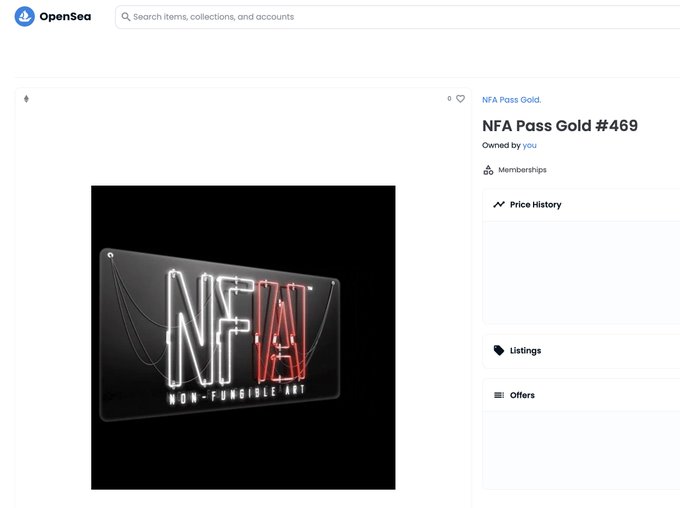Click the Offers list icon
Image resolution: width=680 pixels, height=508 pixels.
tap(499, 395)
